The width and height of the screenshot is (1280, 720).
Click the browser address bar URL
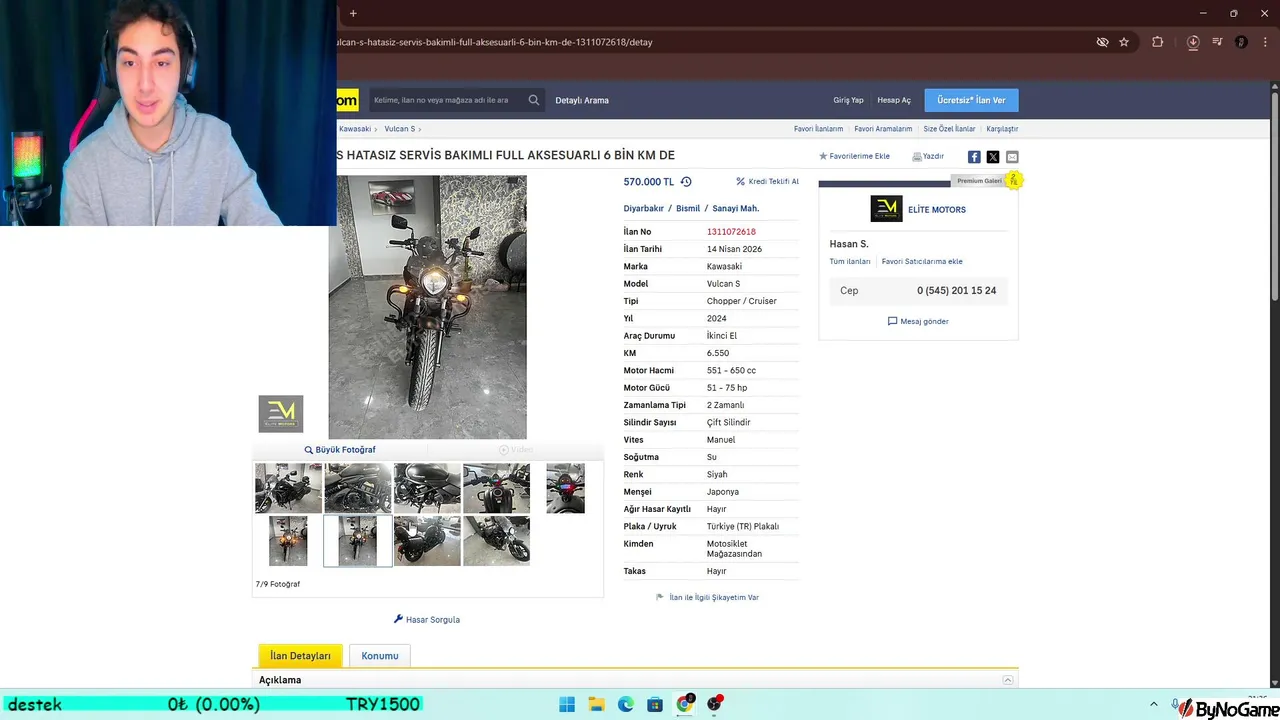click(495, 42)
